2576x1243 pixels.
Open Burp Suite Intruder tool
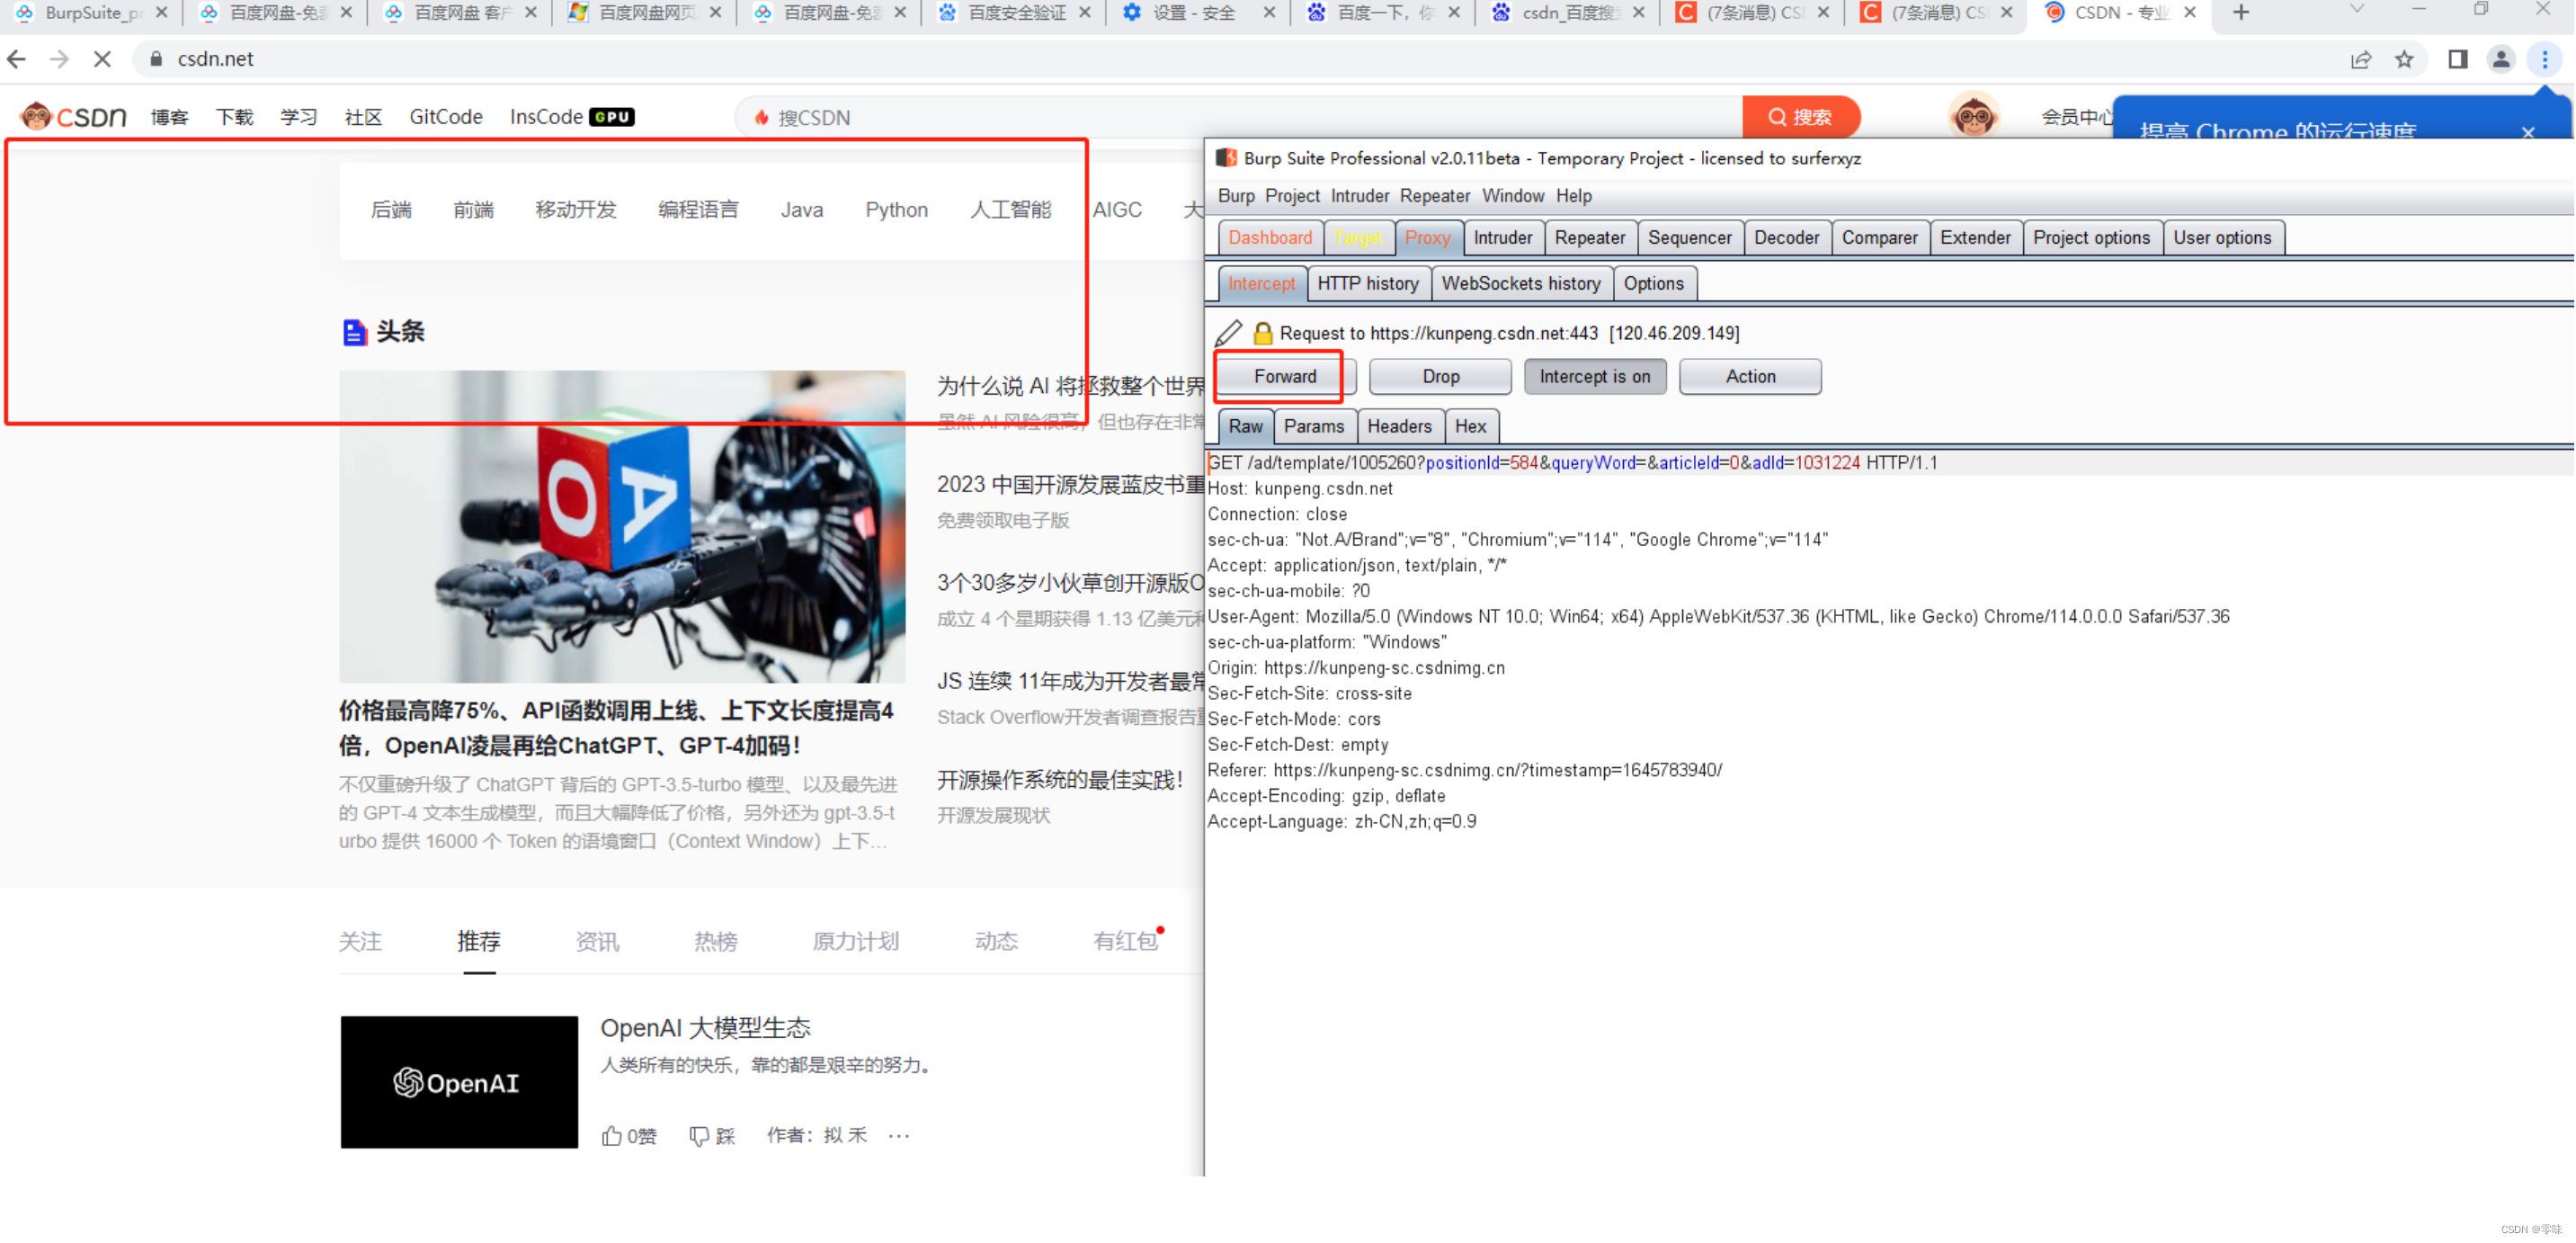click(x=1498, y=238)
